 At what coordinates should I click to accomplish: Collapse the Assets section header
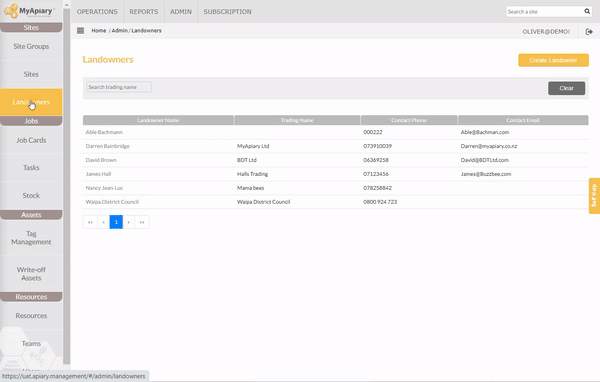pyautogui.click(x=31, y=215)
